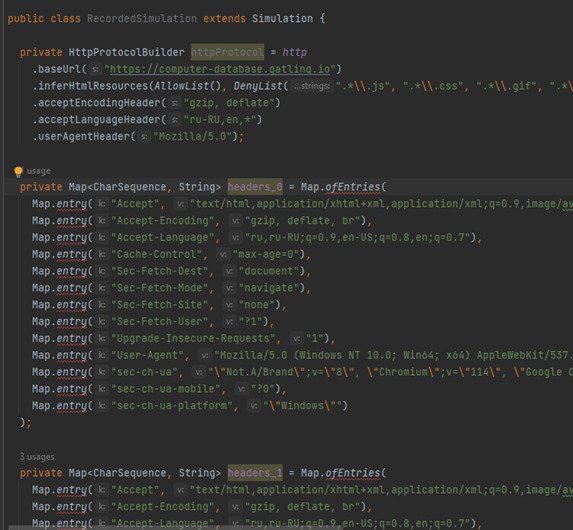Click the ".*\\.gif" pattern in DenyList
This screenshot has height=530, width=573.
pos(506,86)
